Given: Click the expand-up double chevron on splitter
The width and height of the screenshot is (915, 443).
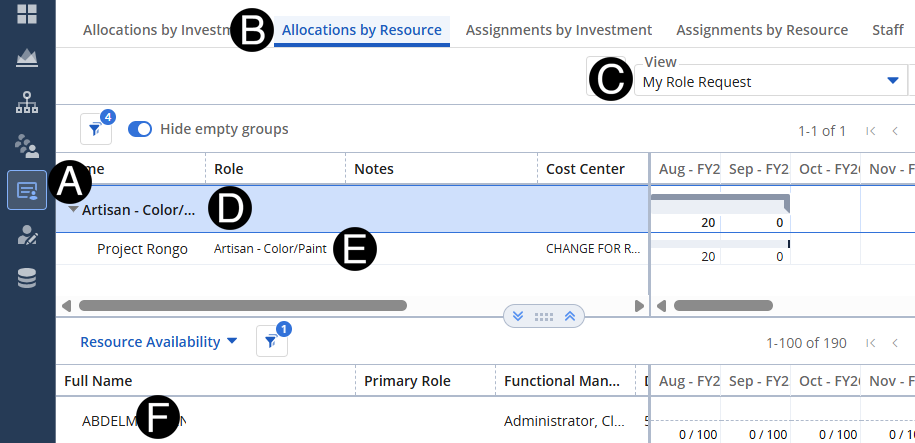Looking at the screenshot, I should point(570,316).
